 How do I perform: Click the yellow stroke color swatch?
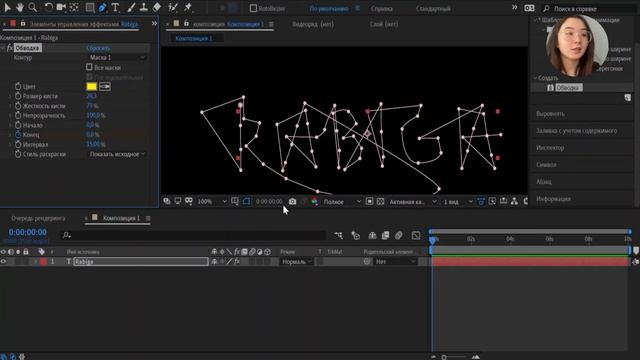click(x=92, y=87)
